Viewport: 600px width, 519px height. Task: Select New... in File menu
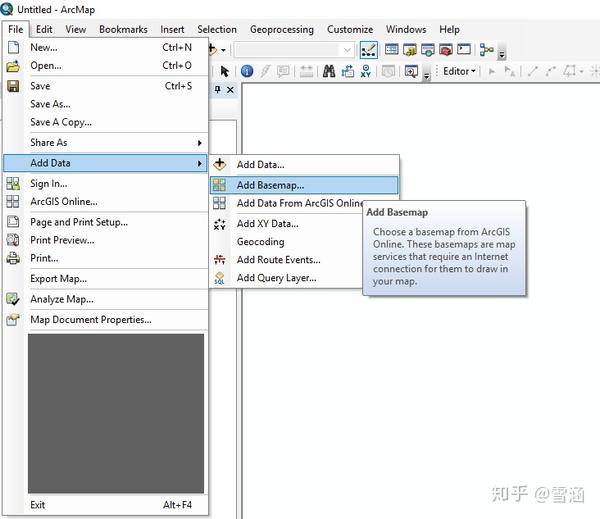click(x=106, y=47)
